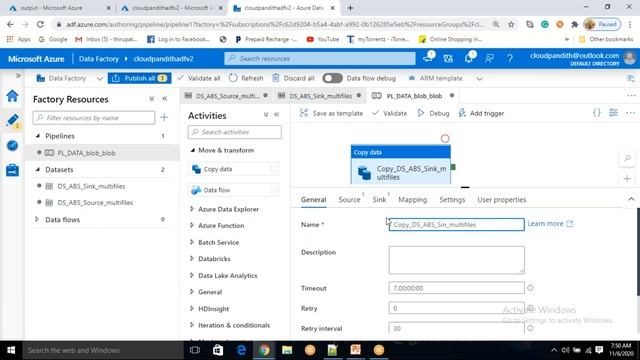
Task: Open ARM template dropdown
Action: coord(480,78)
